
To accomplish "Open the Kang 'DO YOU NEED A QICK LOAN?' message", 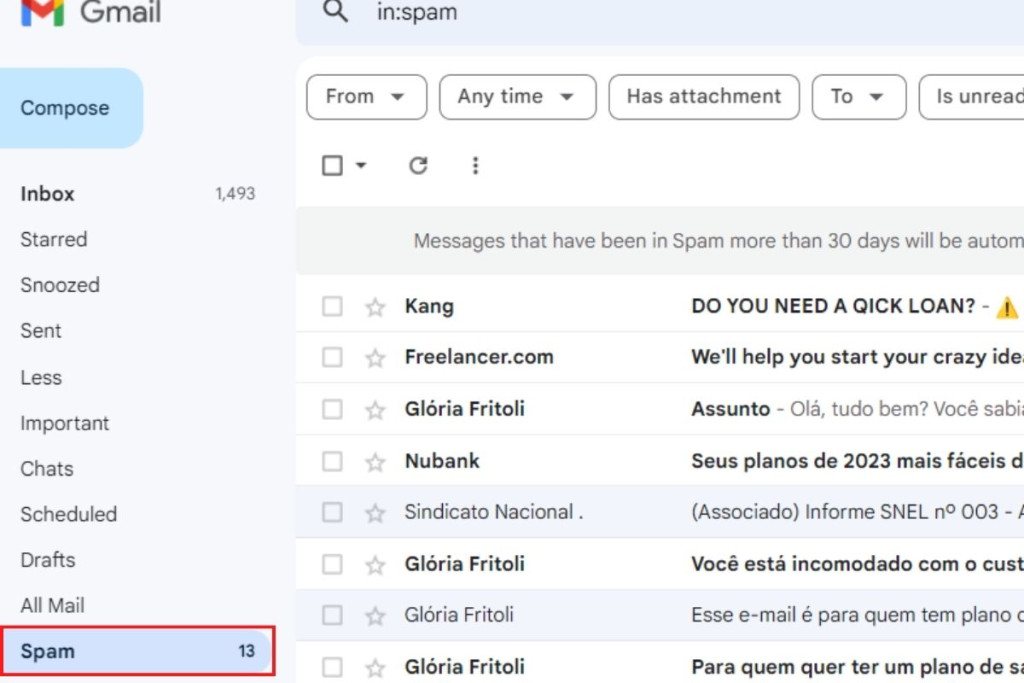I will [660, 306].
